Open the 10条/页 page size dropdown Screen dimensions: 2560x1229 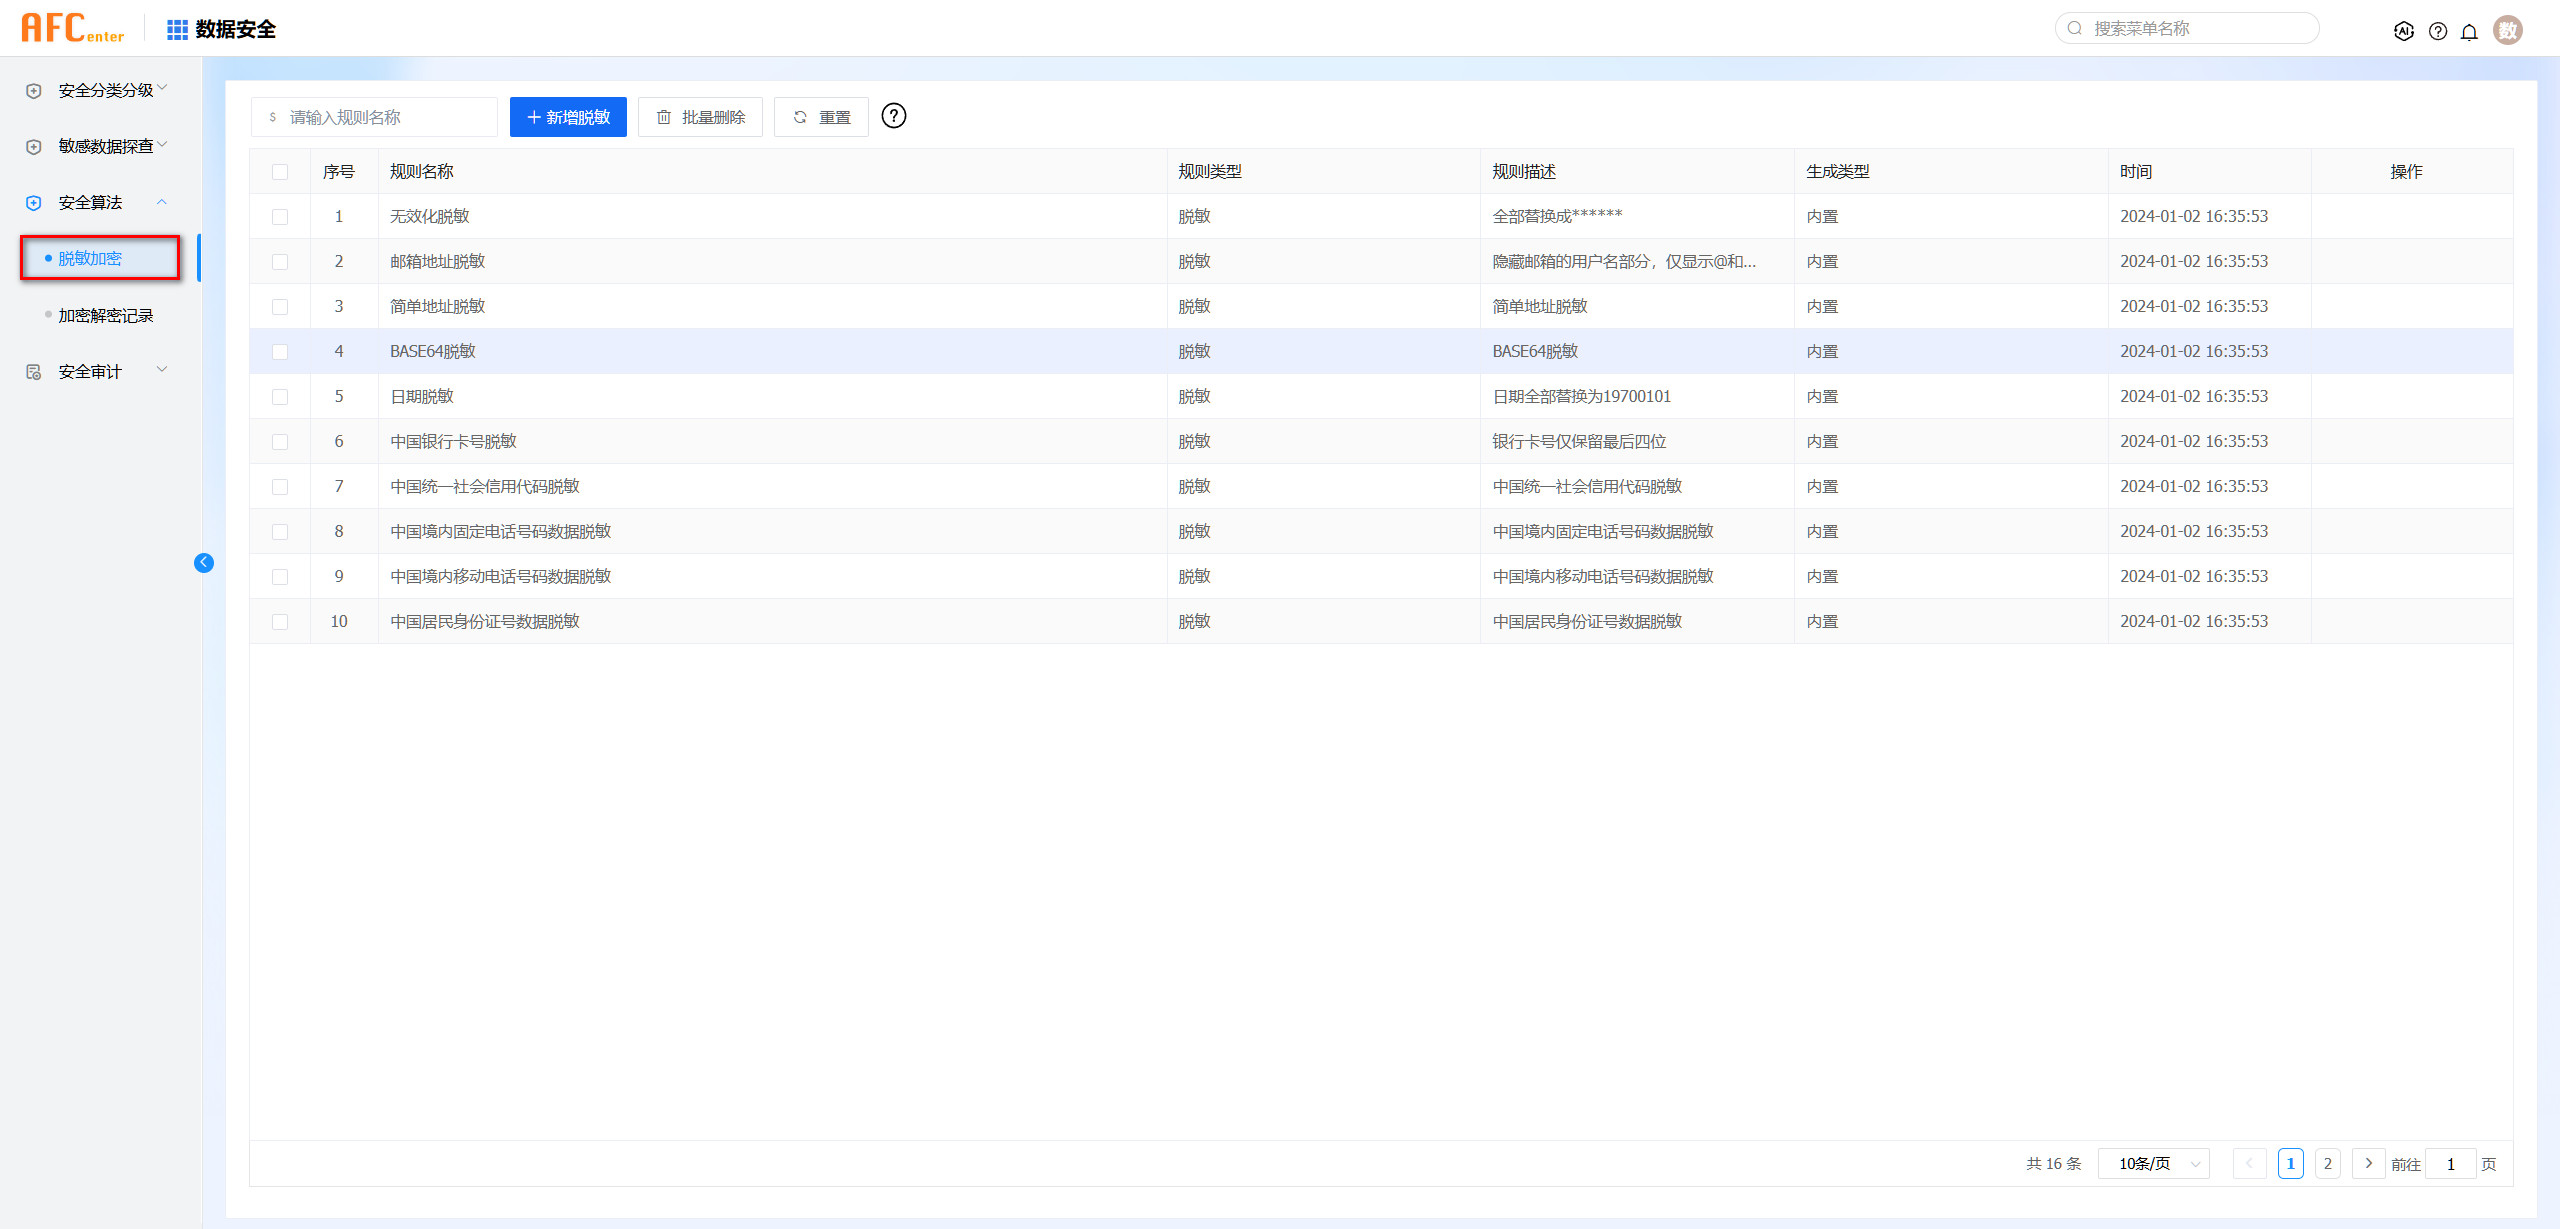(x=2156, y=1164)
